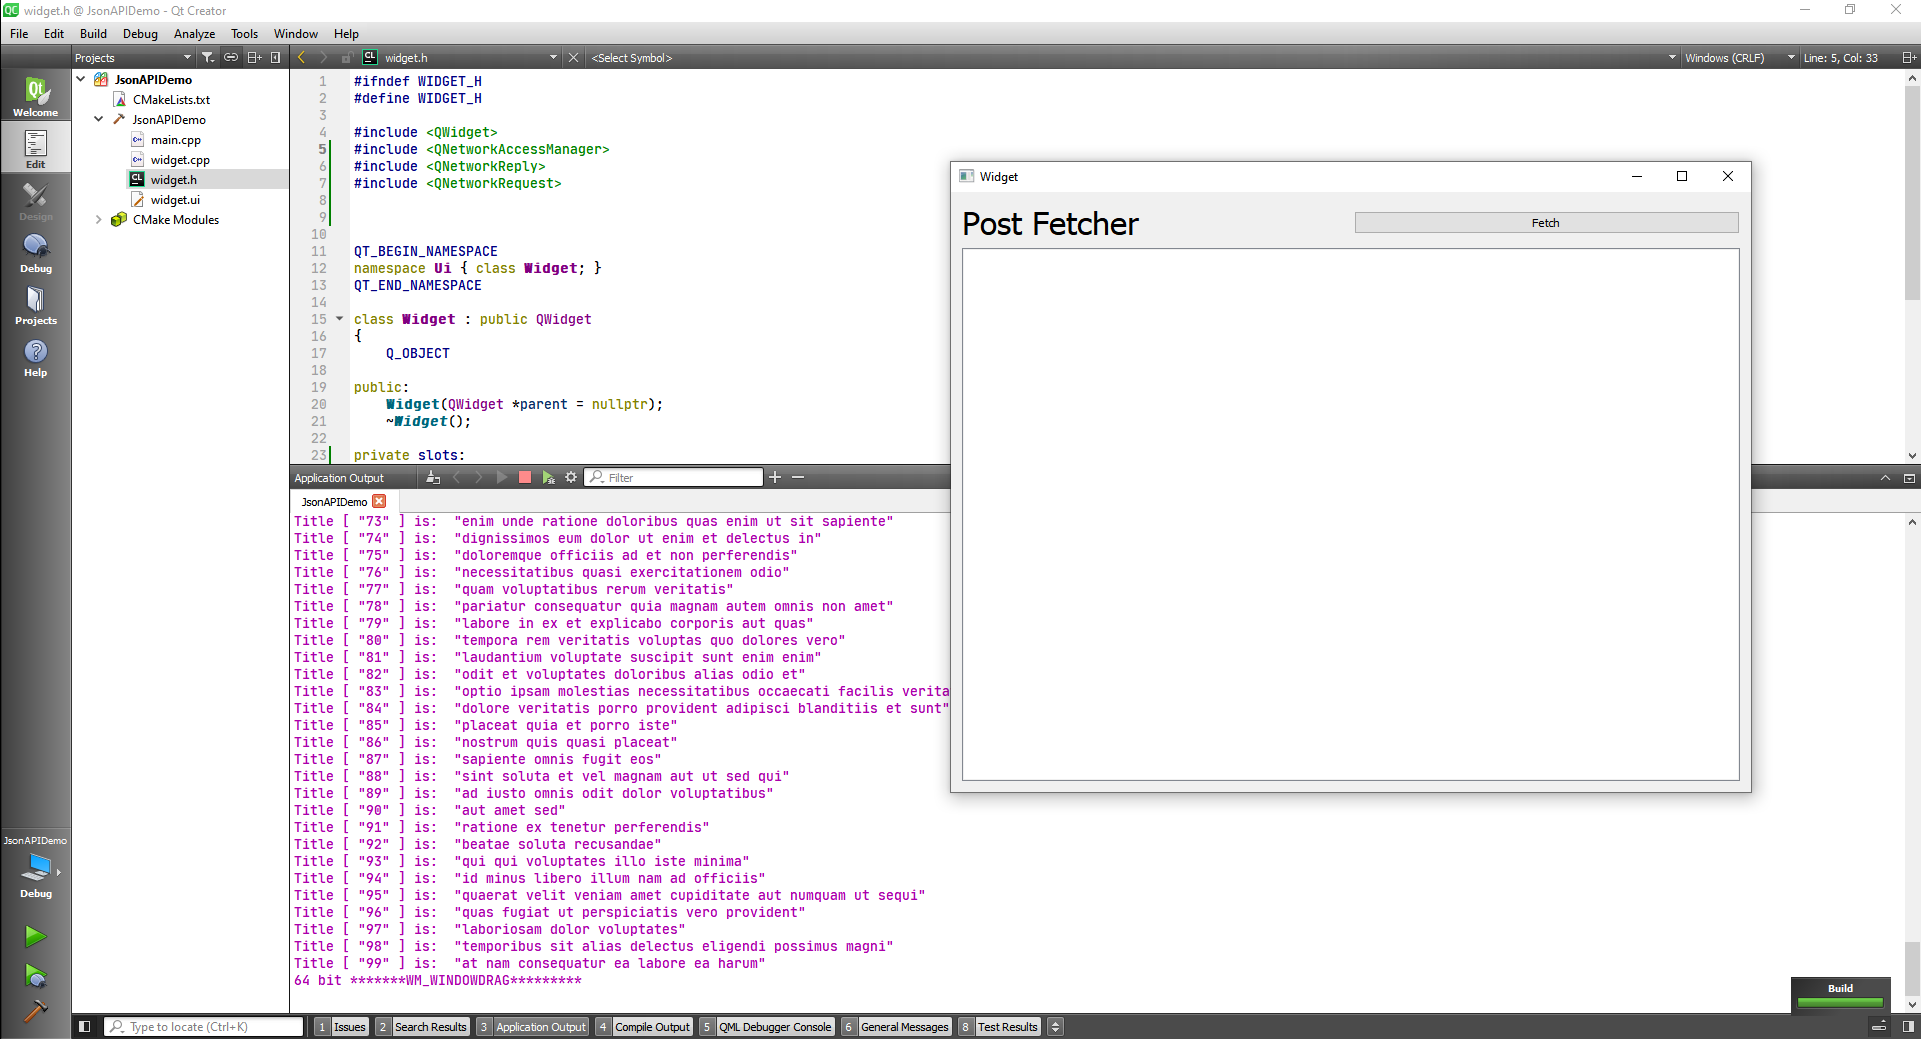This screenshot has height=1039, width=1921.
Task: Open the Compile Output pane
Action: 644,1026
